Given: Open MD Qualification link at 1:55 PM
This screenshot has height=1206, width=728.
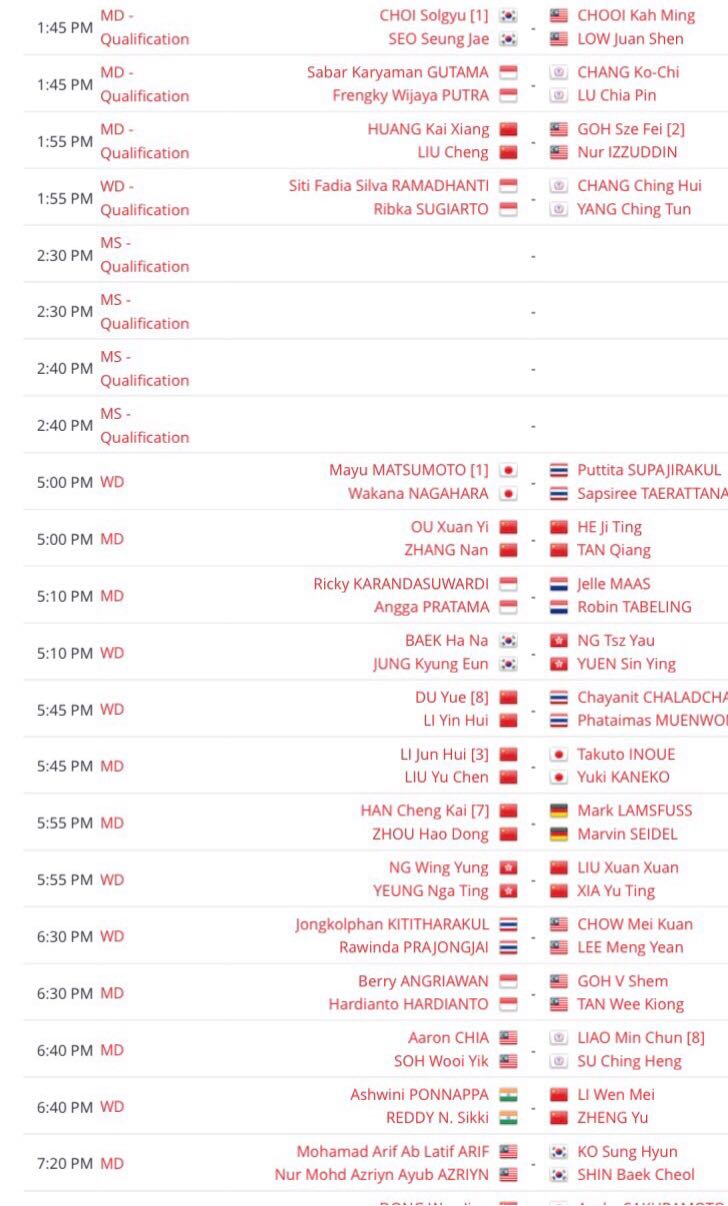Looking at the screenshot, I should pos(144,141).
